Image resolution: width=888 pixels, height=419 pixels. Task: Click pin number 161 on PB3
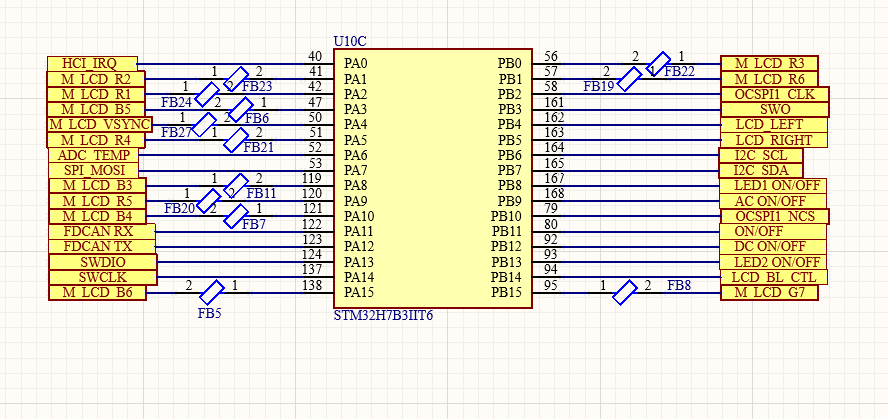(554, 102)
